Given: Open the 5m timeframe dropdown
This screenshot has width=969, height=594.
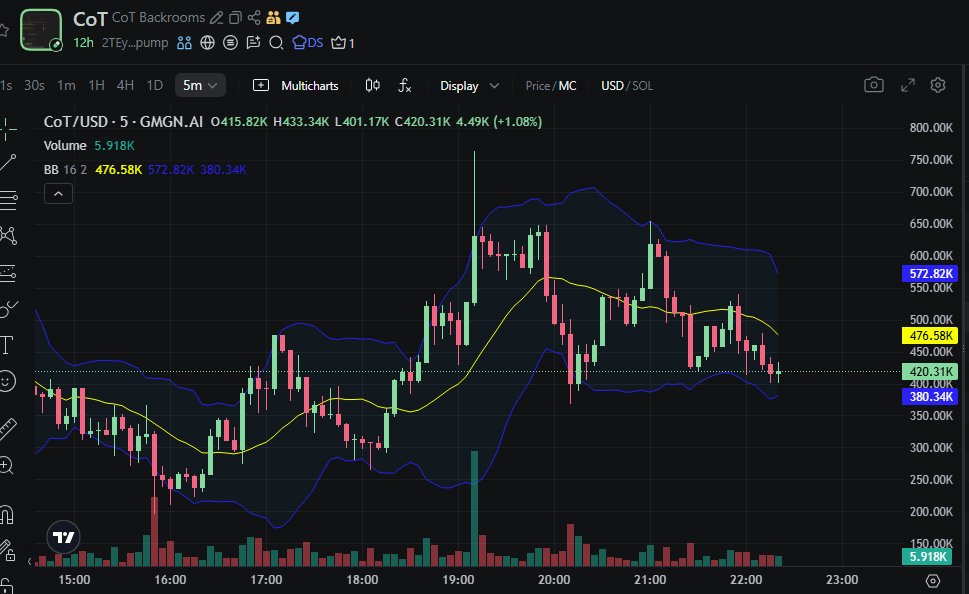Looking at the screenshot, I should [x=200, y=86].
